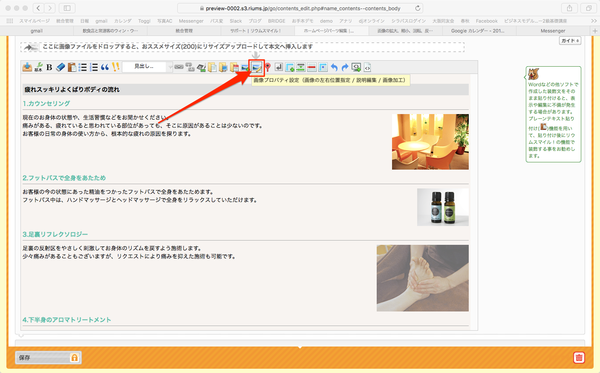Open the heading style dropdown
This screenshot has height=373, width=600.
[x=148, y=67]
